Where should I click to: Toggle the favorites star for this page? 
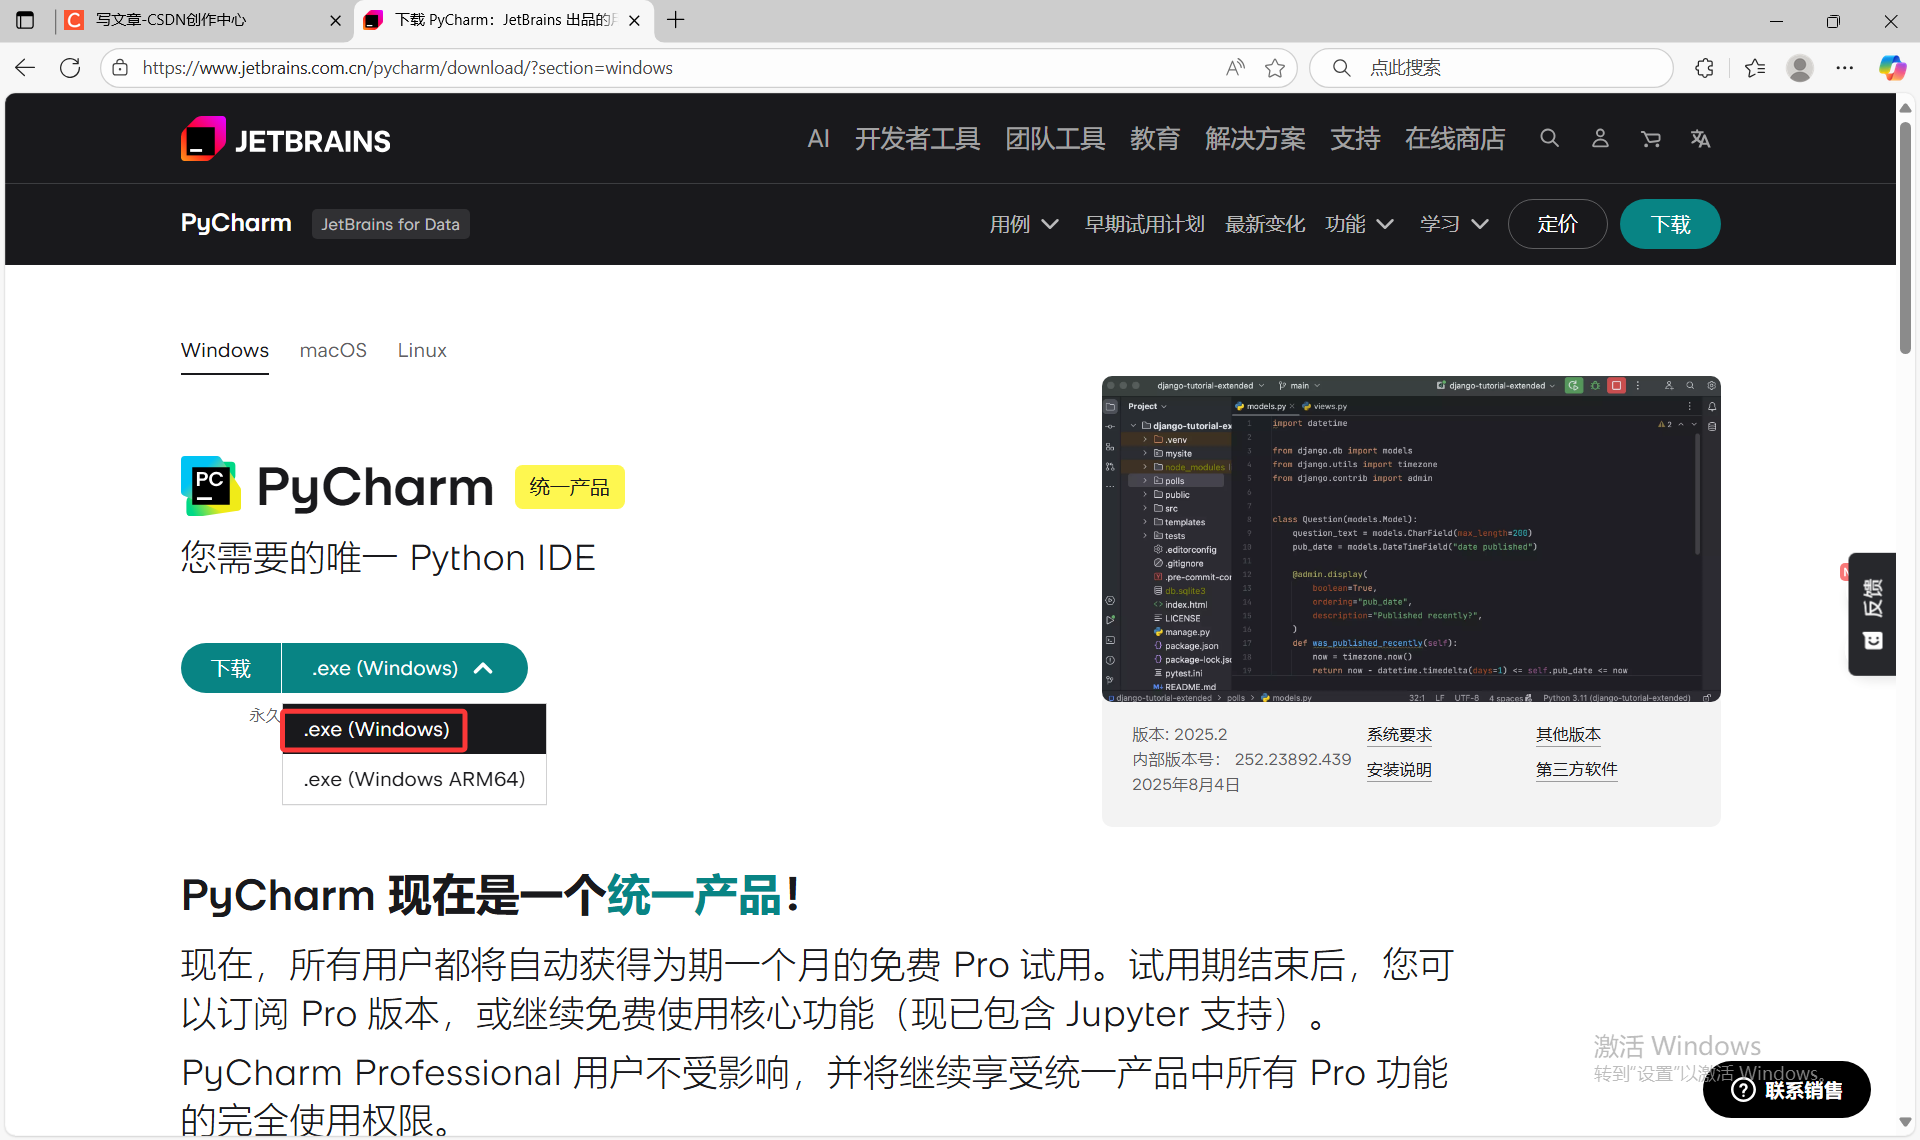[1274, 67]
